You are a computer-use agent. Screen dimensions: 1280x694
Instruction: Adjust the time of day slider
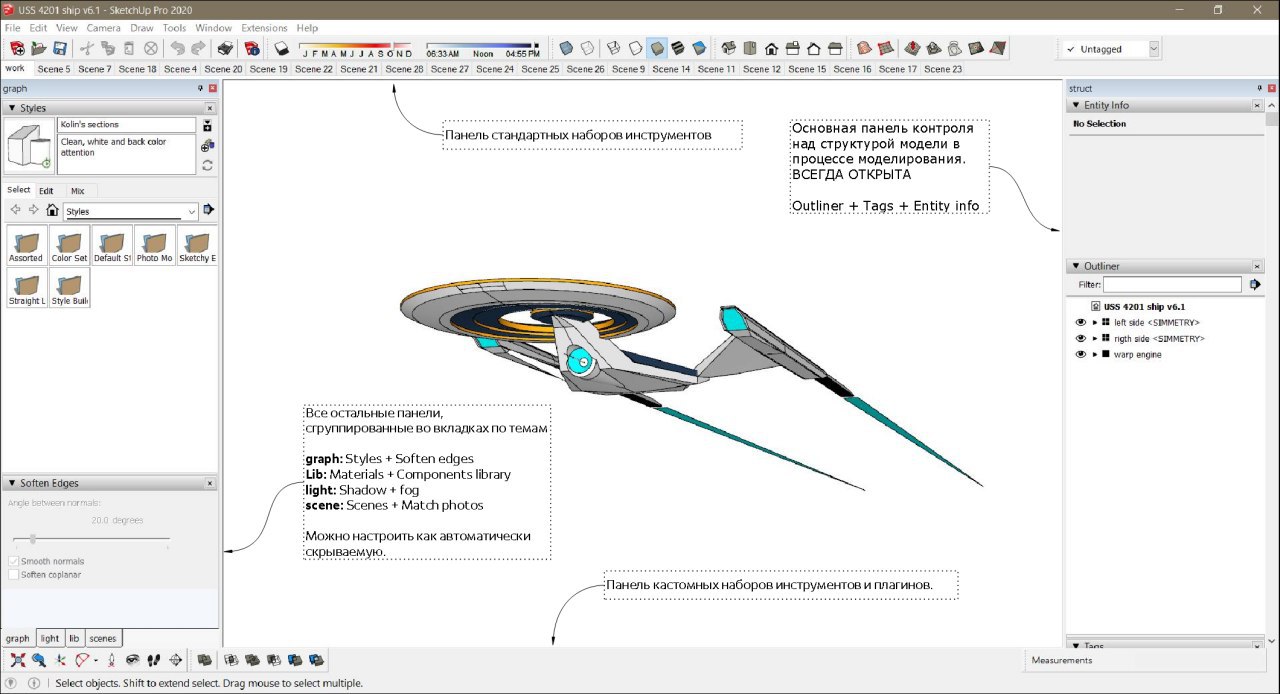483,46
